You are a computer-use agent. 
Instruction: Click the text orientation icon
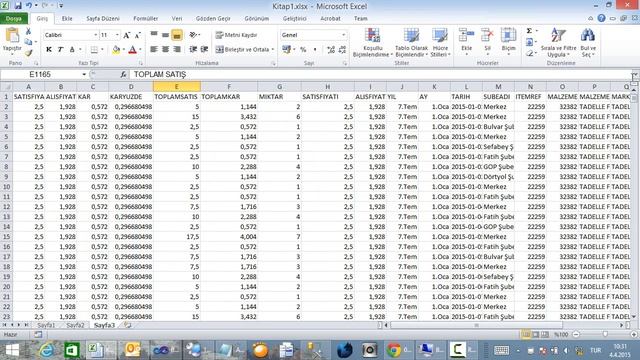point(193,35)
